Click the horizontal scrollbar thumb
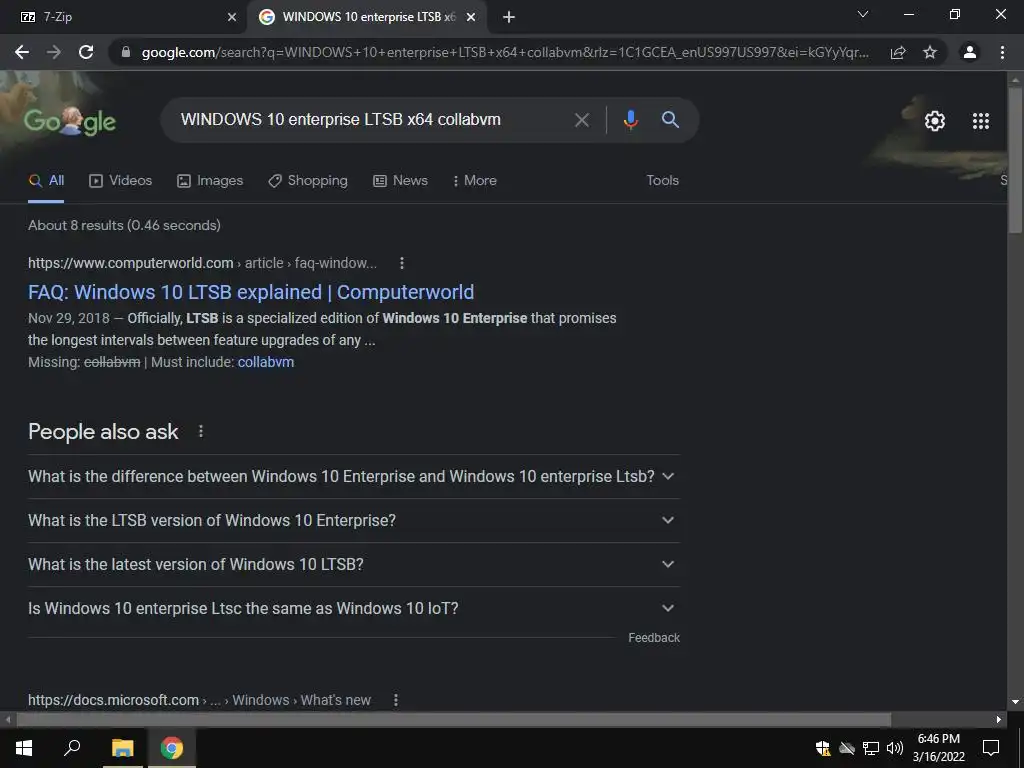 [x=454, y=720]
